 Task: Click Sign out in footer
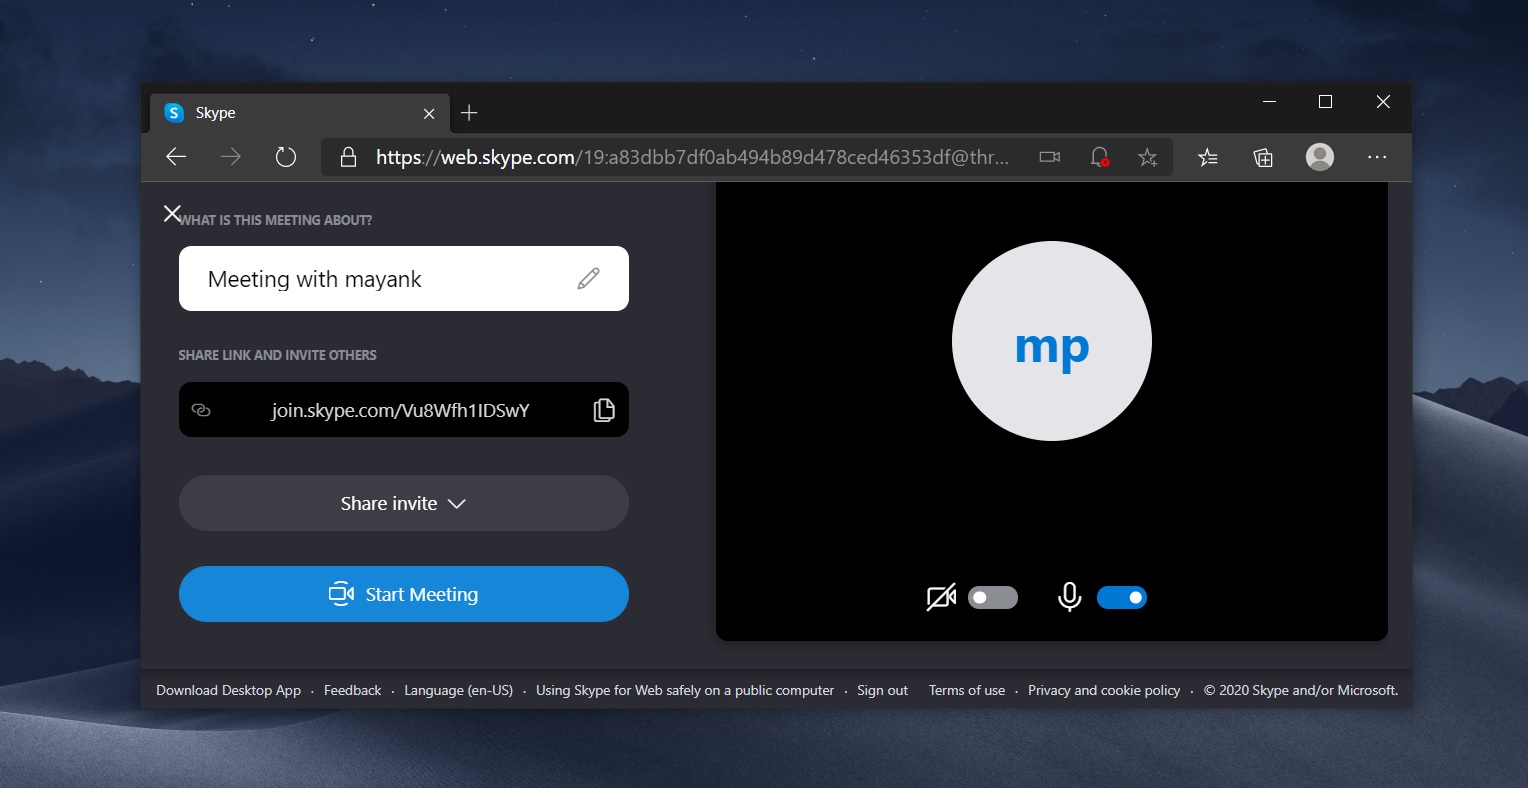point(882,690)
